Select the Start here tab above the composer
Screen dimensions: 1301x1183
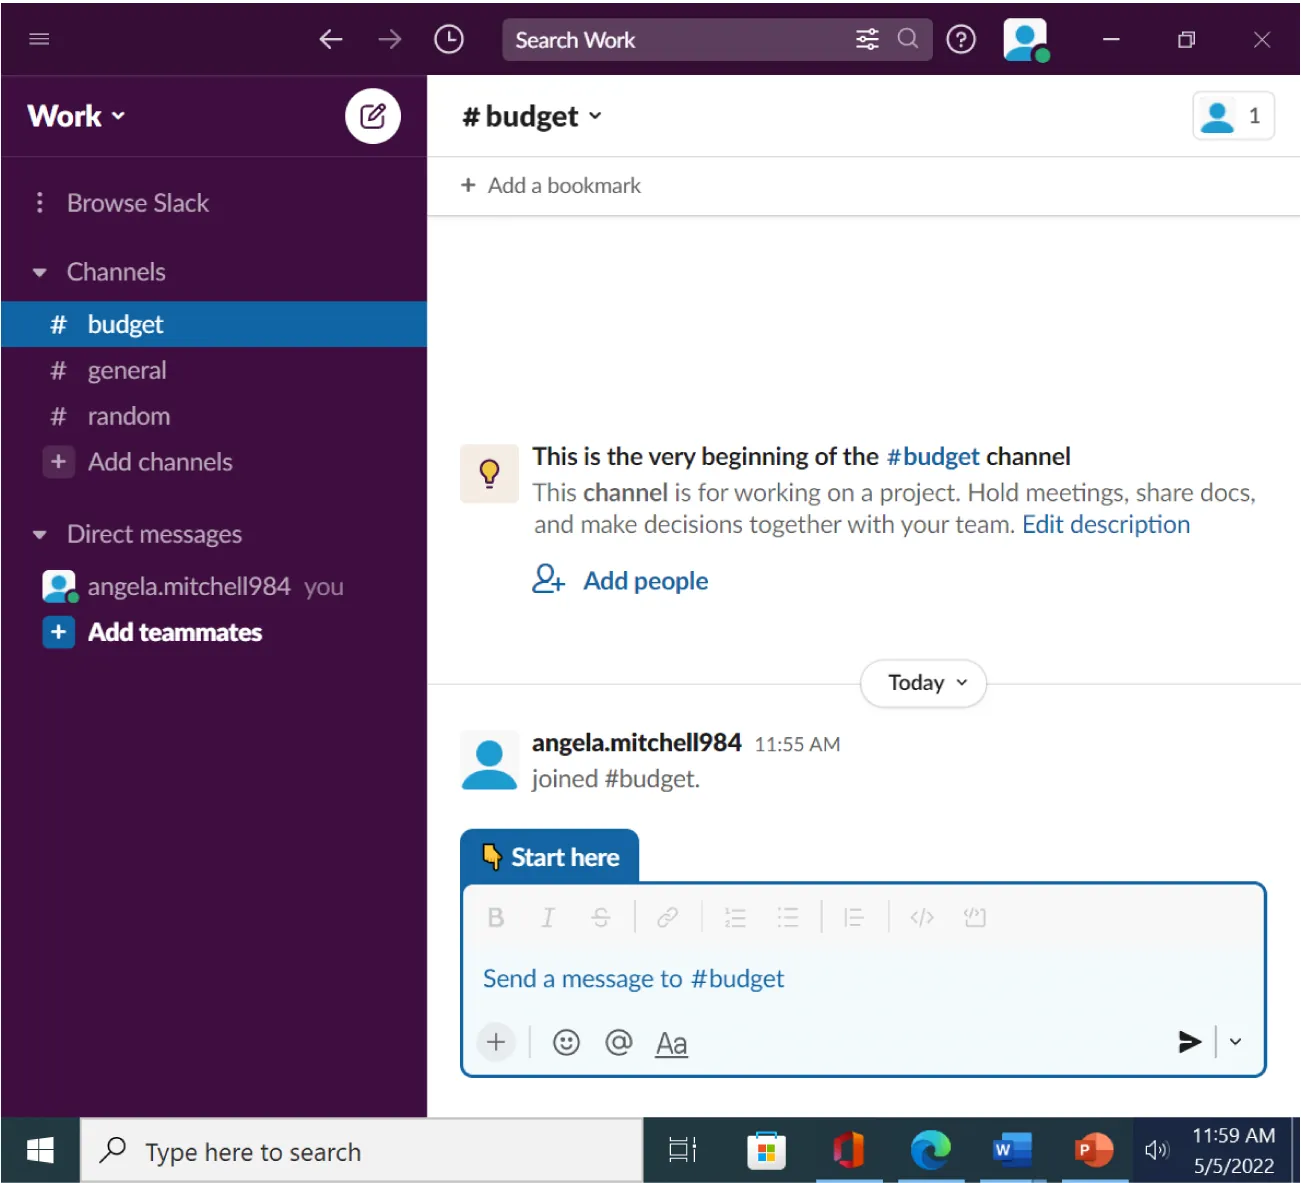548,856
